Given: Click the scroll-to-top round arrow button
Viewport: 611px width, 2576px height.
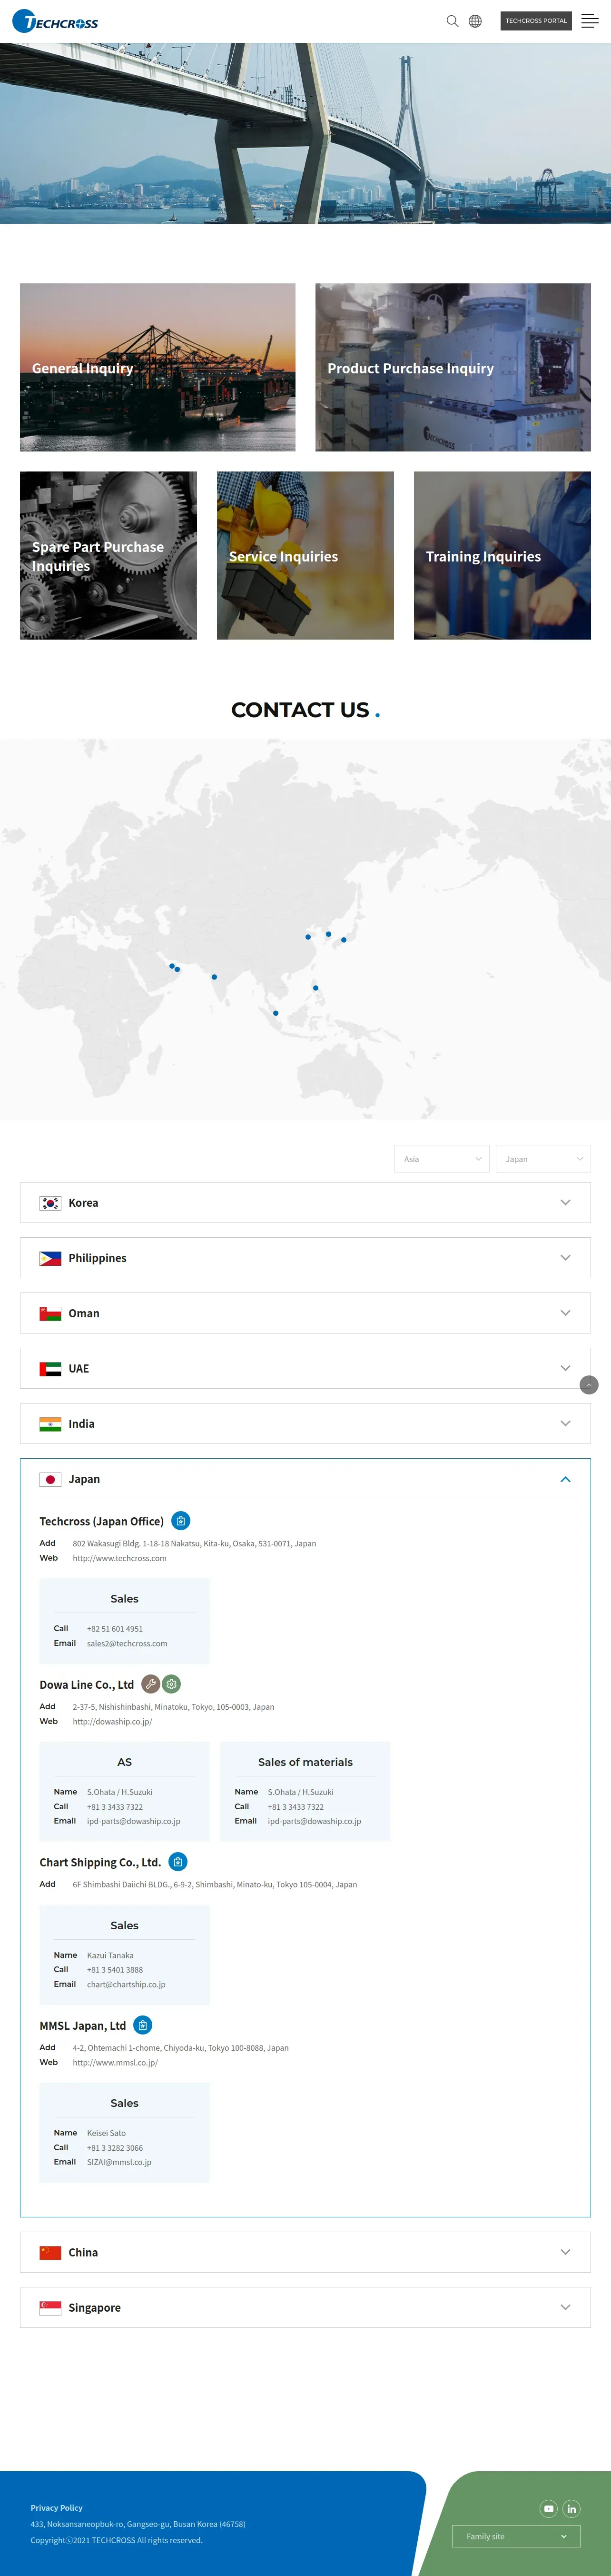Looking at the screenshot, I should [589, 1384].
